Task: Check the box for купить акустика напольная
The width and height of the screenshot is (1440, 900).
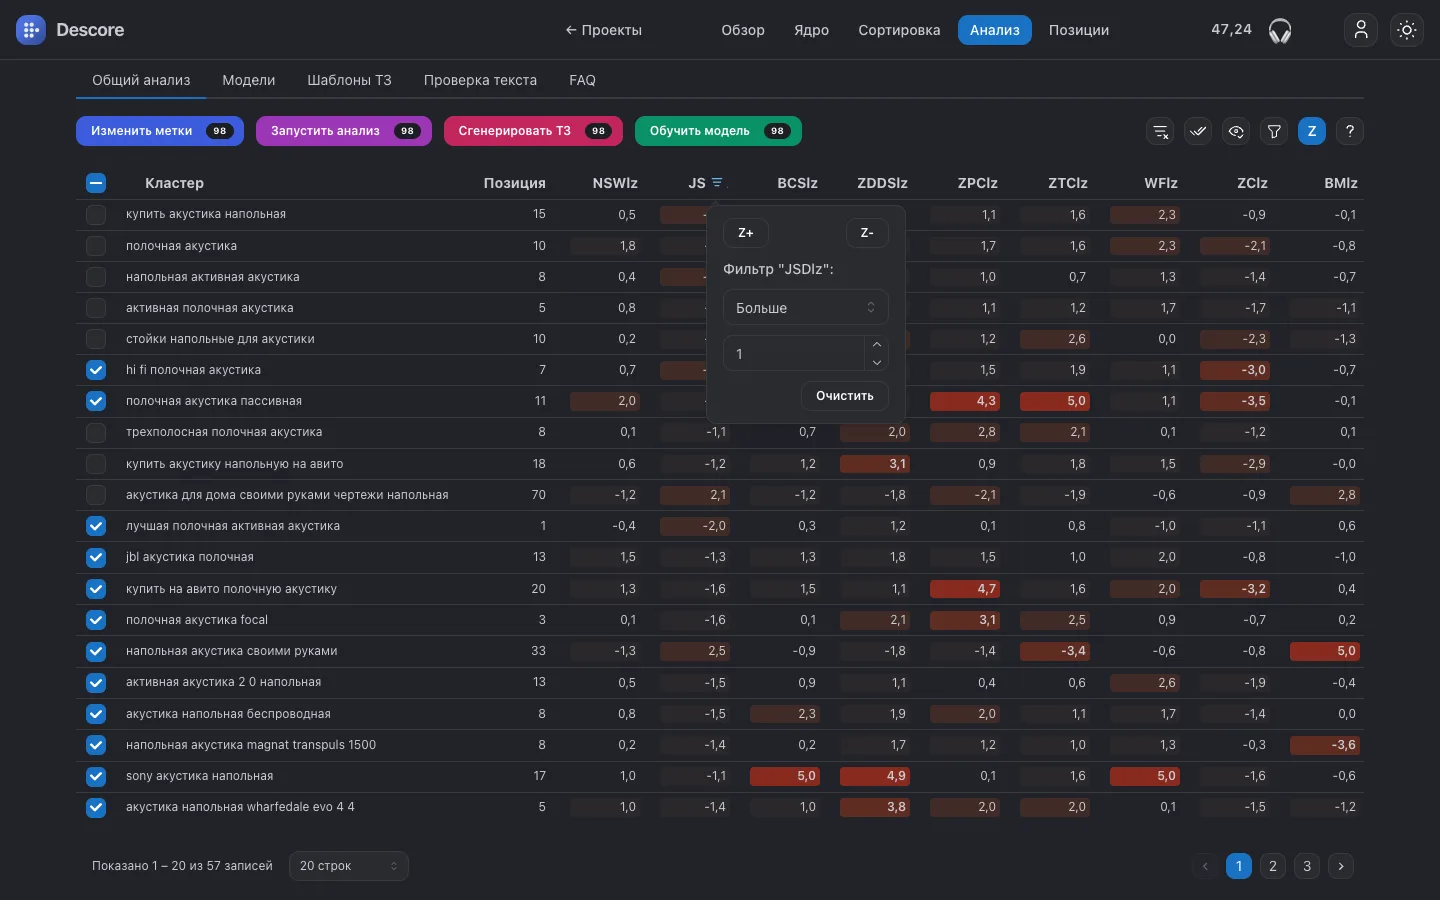Action: [x=96, y=214]
